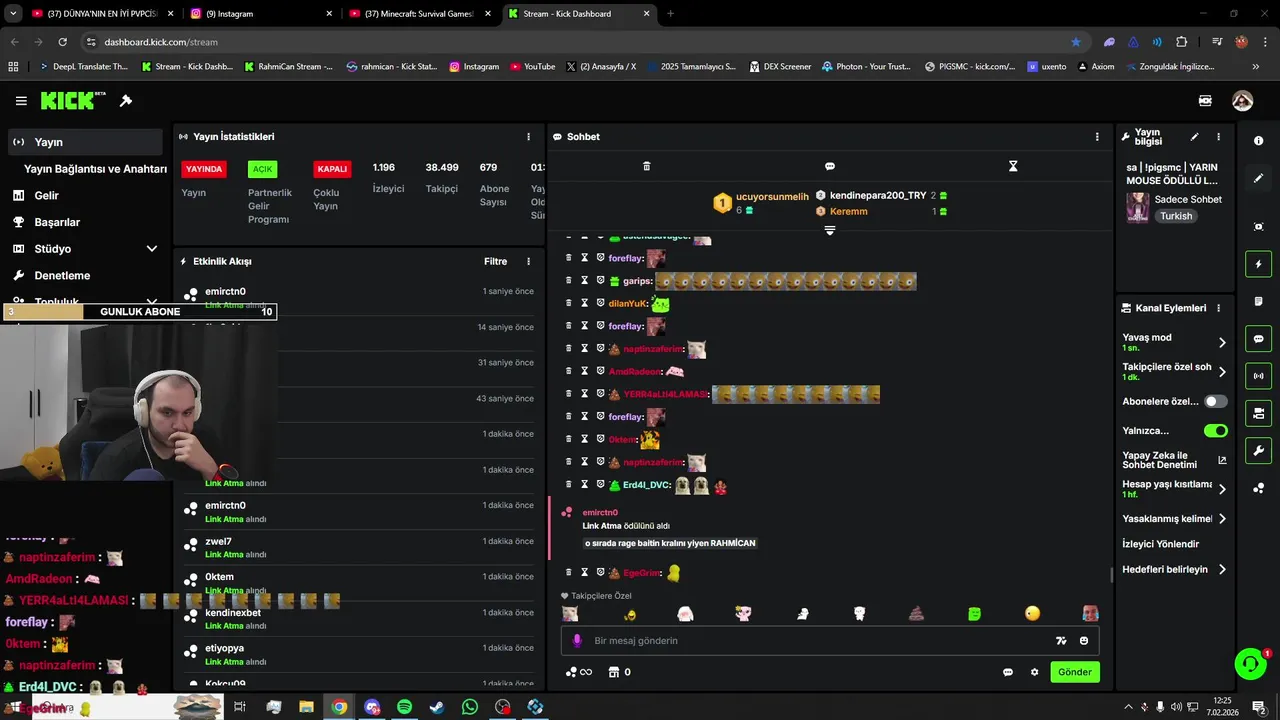Expand Yavaş mod options

pyautogui.click(x=1221, y=343)
